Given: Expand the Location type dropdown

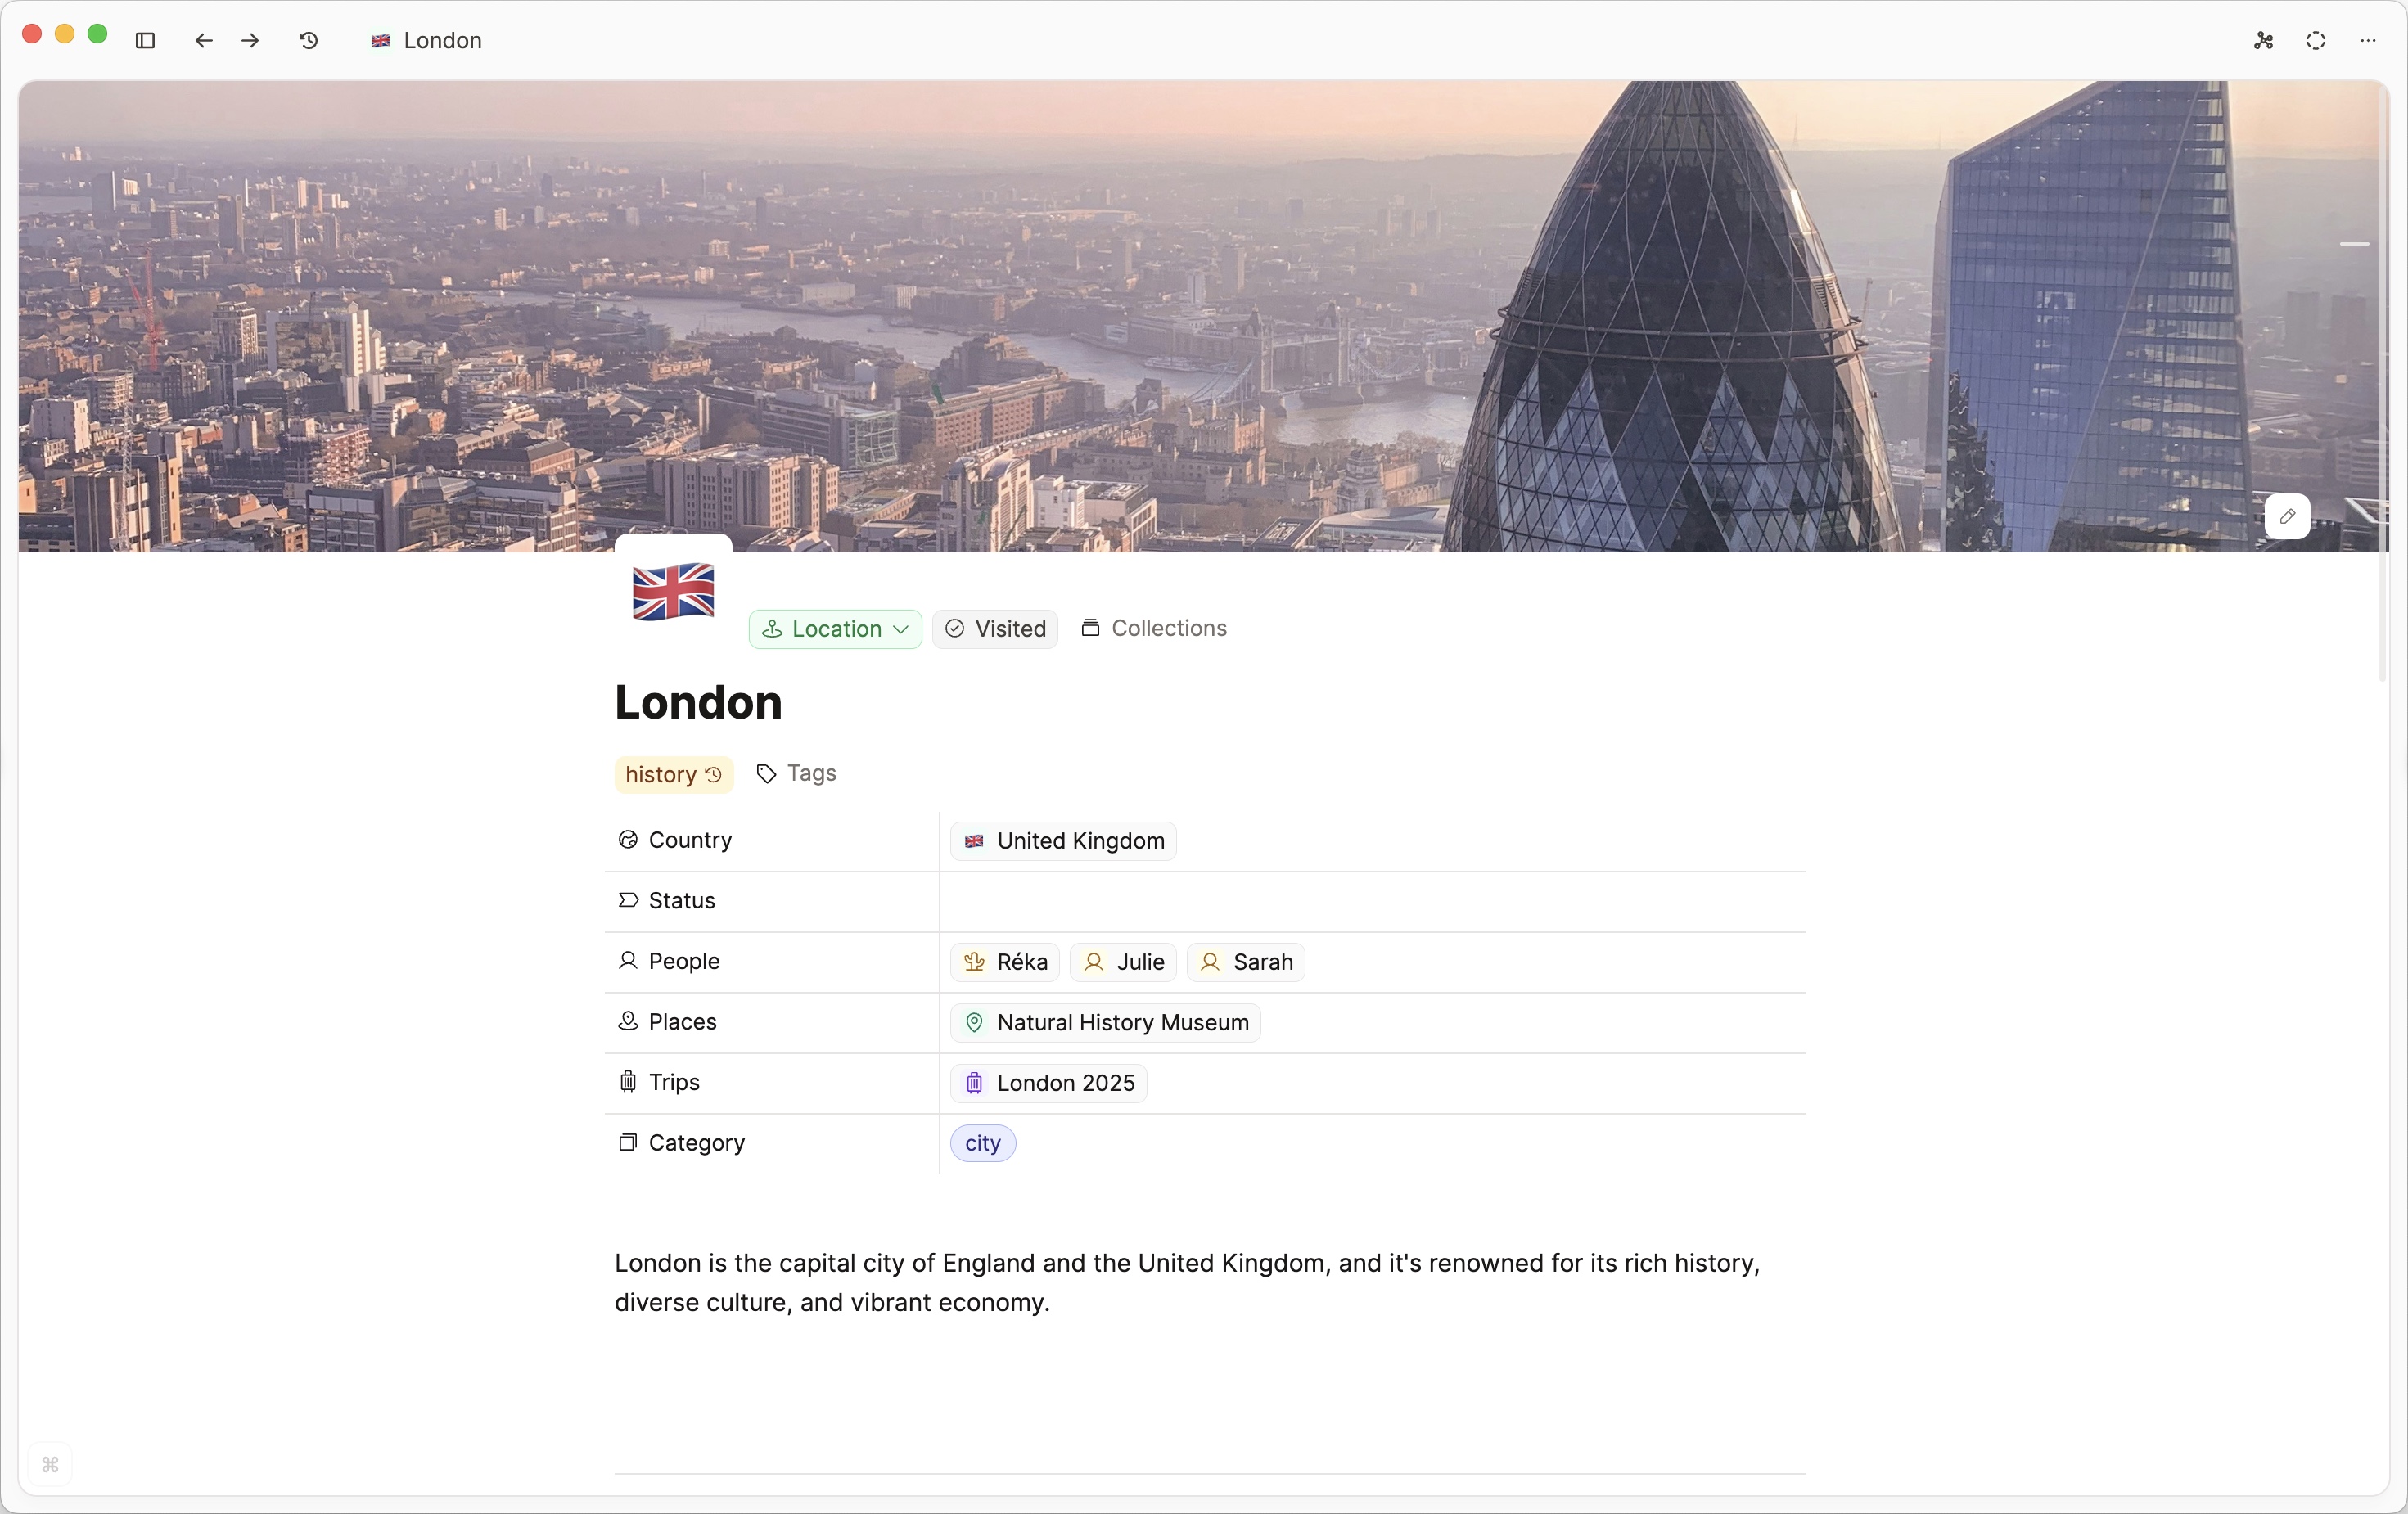Looking at the screenshot, I should [x=835, y=629].
